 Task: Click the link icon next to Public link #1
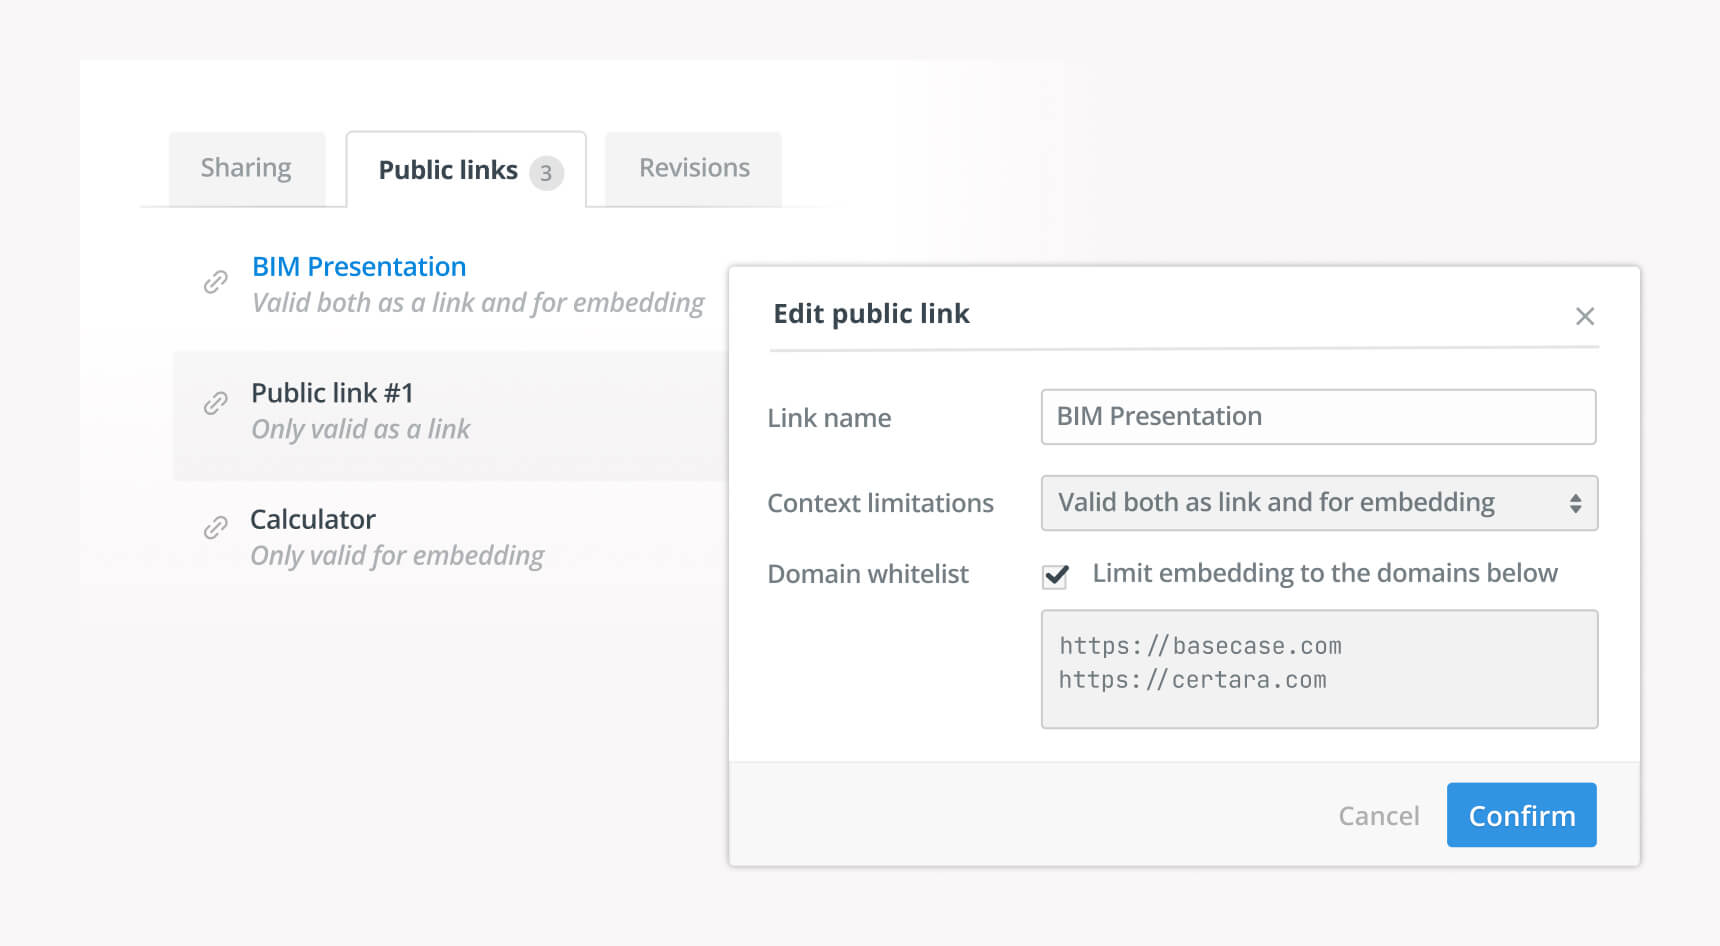[215, 404]
